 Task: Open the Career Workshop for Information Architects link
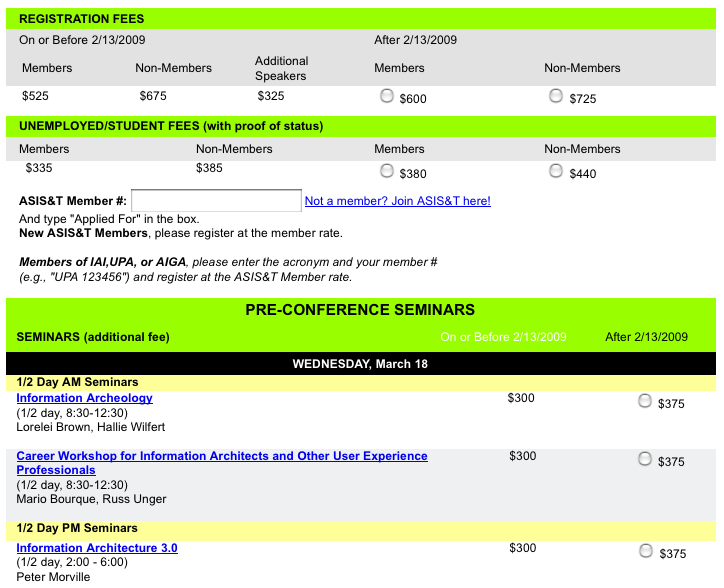point(222,456)
